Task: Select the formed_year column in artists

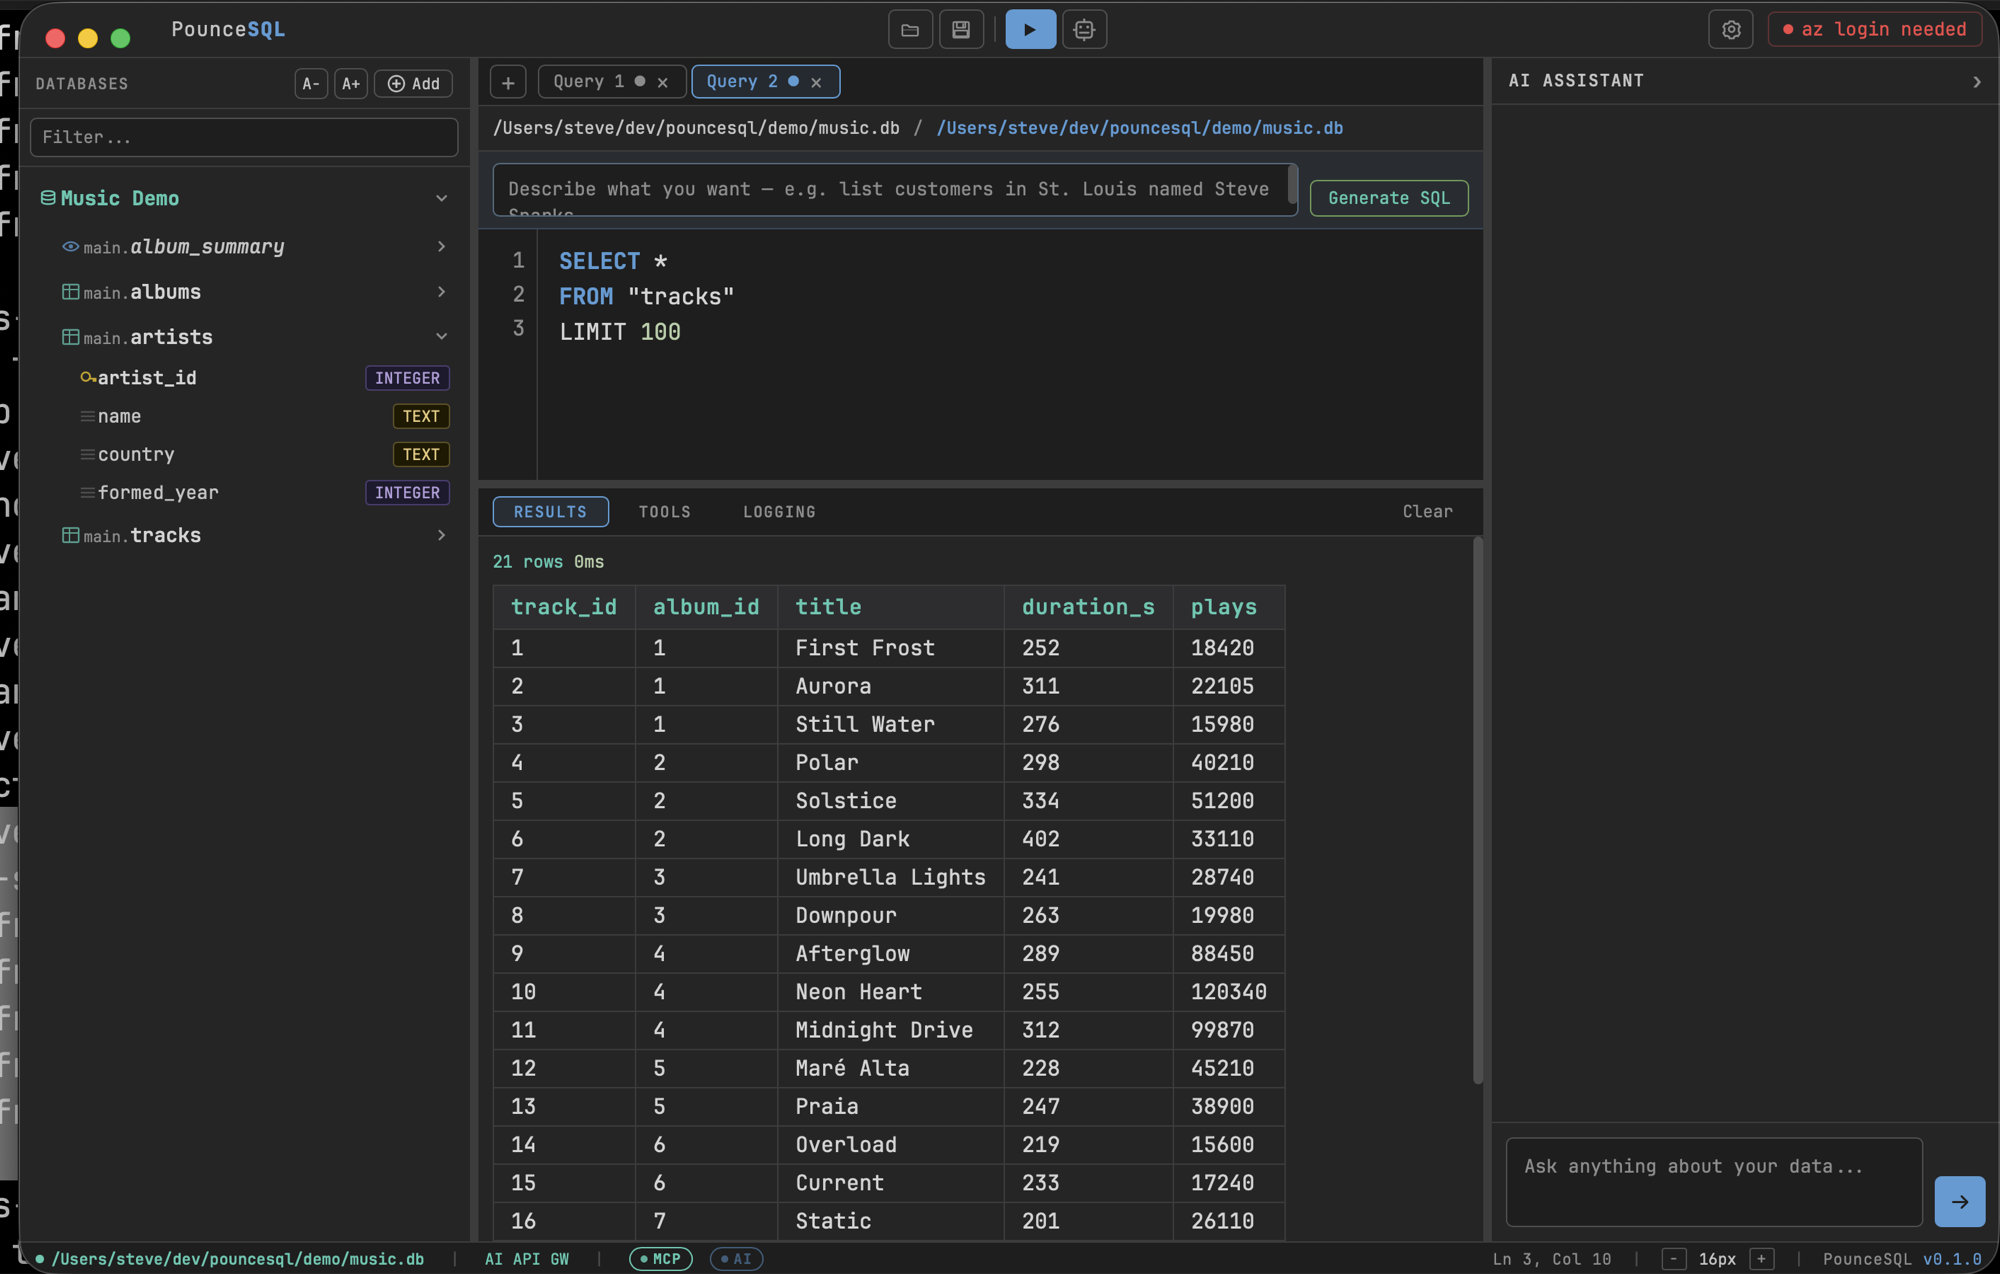Action: point(264,492)
